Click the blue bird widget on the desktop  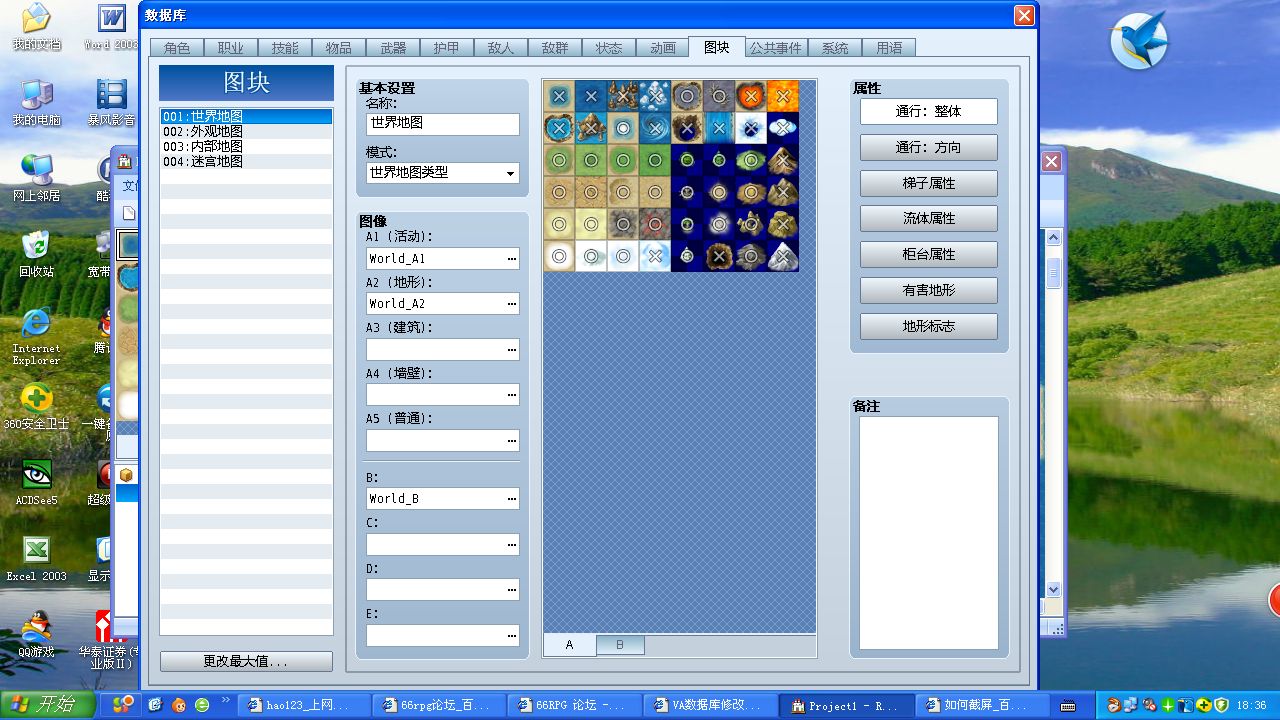pos(1139,41)
